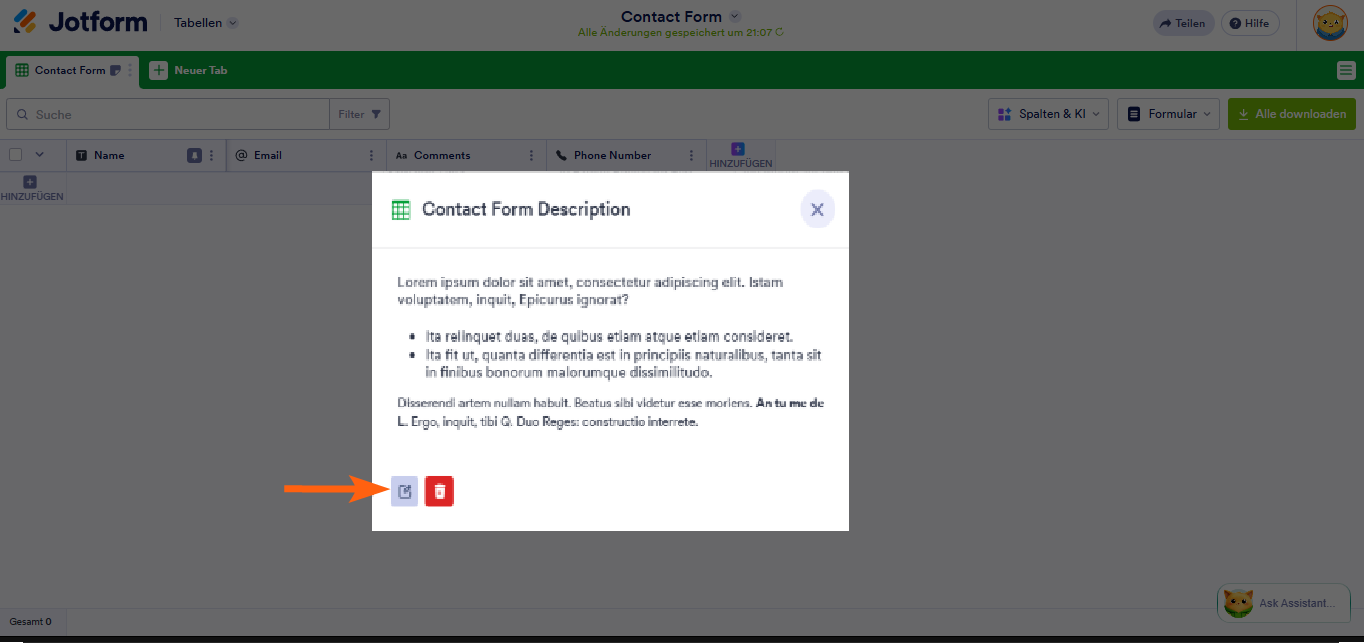This screenshot has width=1364, height=643.
Task: Click the pin icon on Name column
Action: (x=195, y=155)
